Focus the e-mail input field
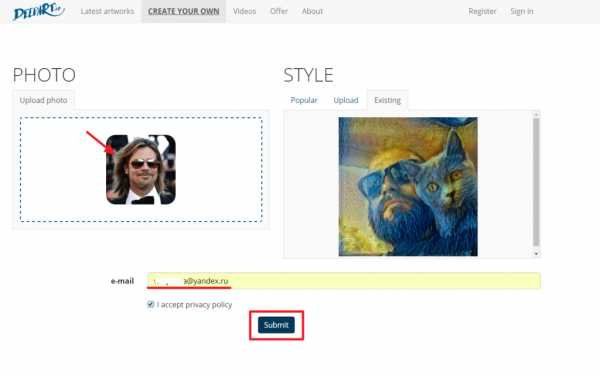This screenshot has width=600, height=375. click(344, 281)
